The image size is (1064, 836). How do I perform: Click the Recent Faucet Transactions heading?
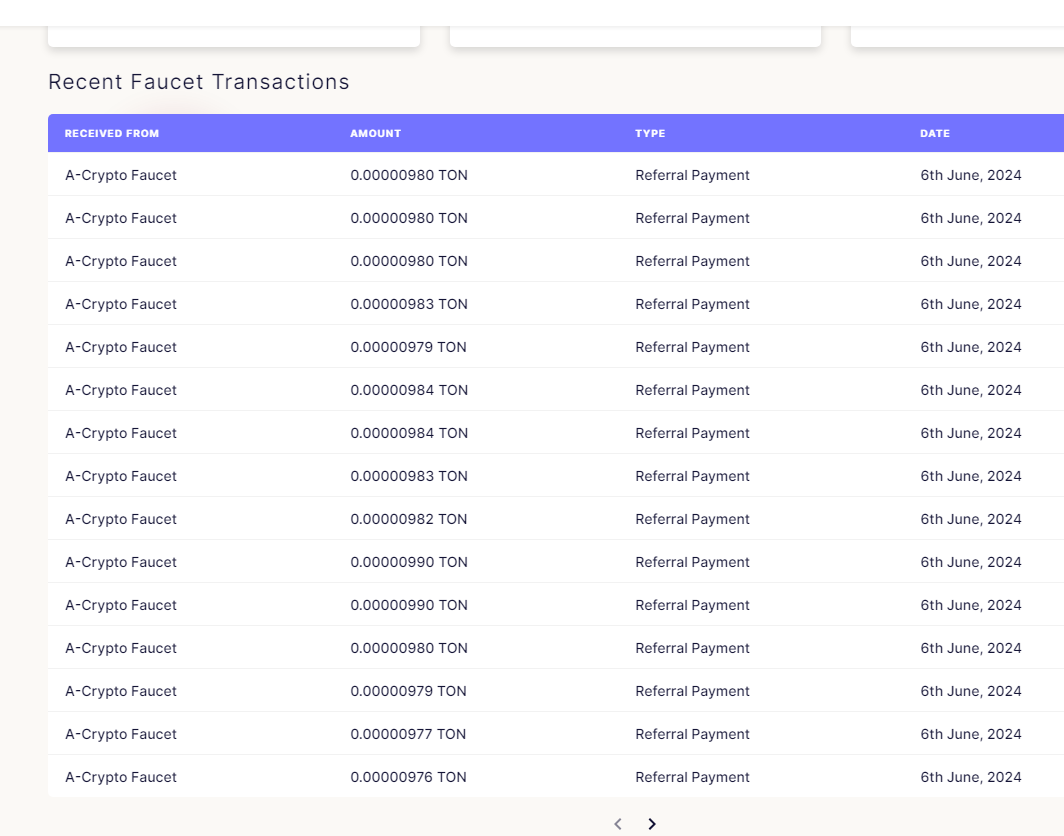[x=199, y=82]
